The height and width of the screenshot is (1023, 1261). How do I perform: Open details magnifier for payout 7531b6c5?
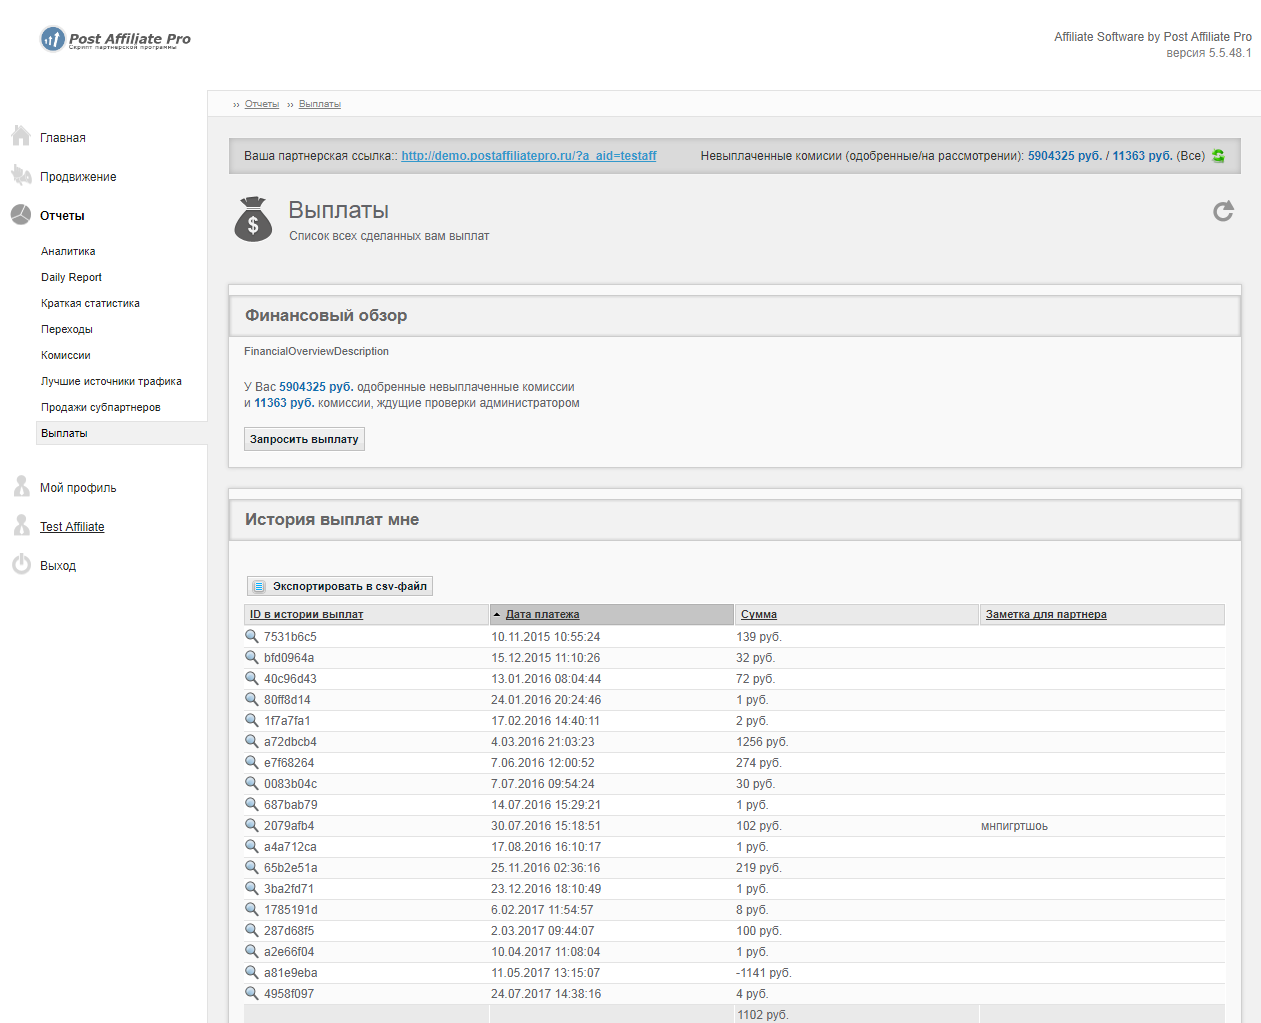pyautogui.click(x=252, y=636)
